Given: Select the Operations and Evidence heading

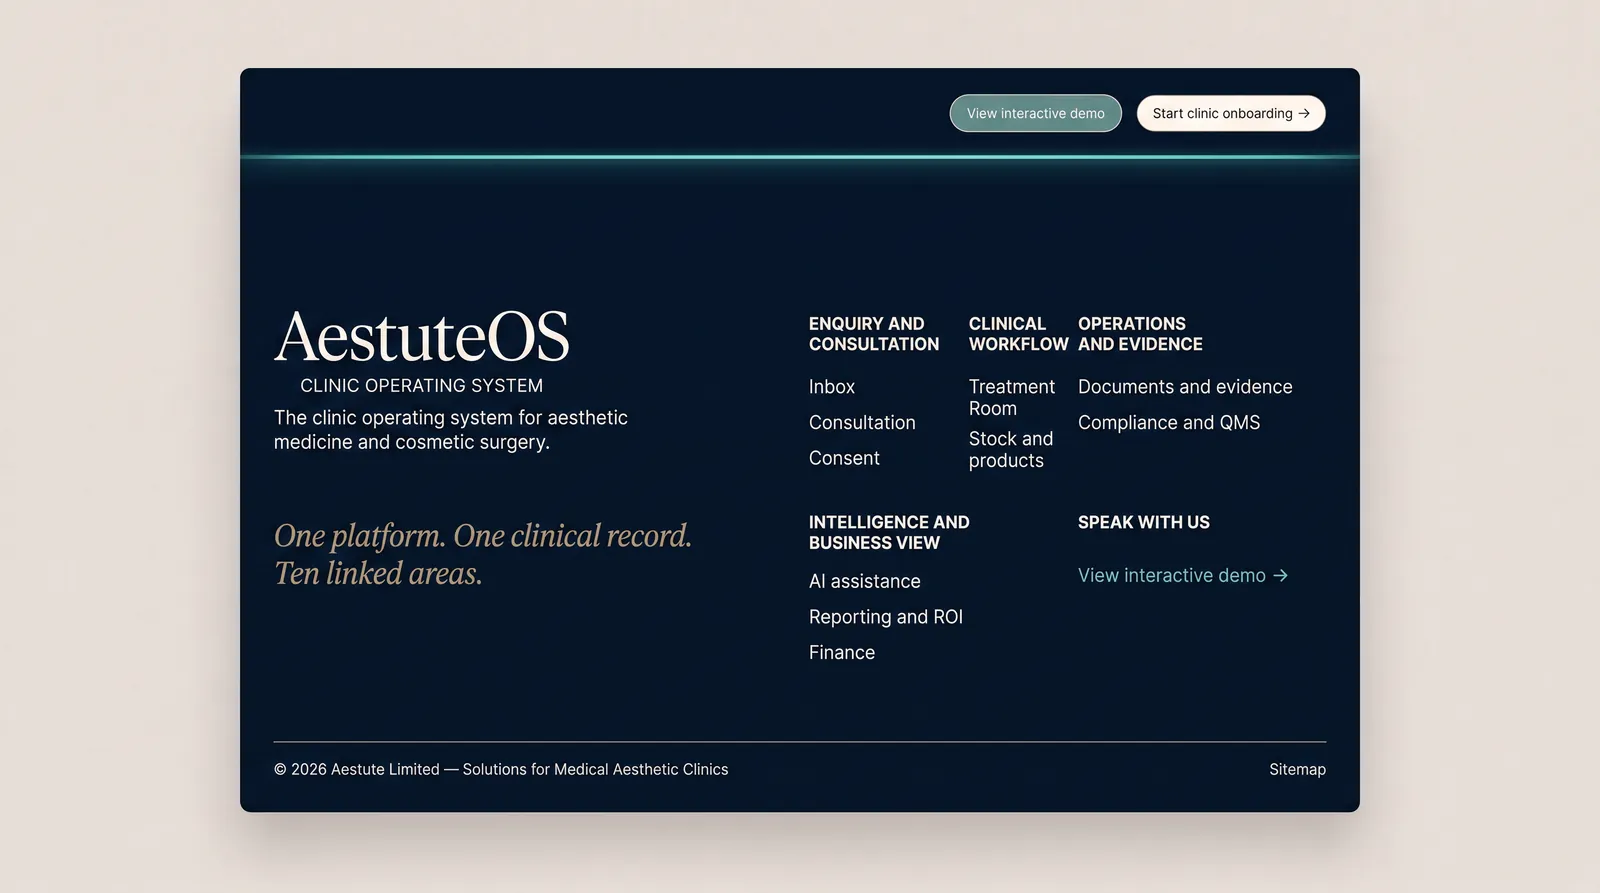Looking at the screenshot, I should (1140, 334).
